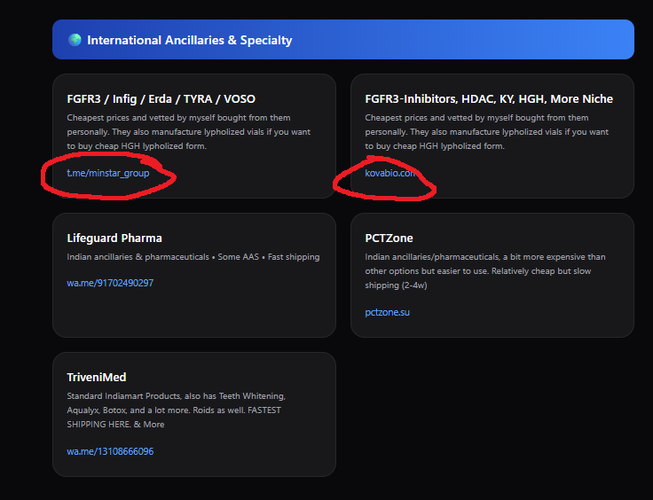Click the Lifeguard Pharma description text
The height and width of the screenshot is (500, 653).
(193, 257)
